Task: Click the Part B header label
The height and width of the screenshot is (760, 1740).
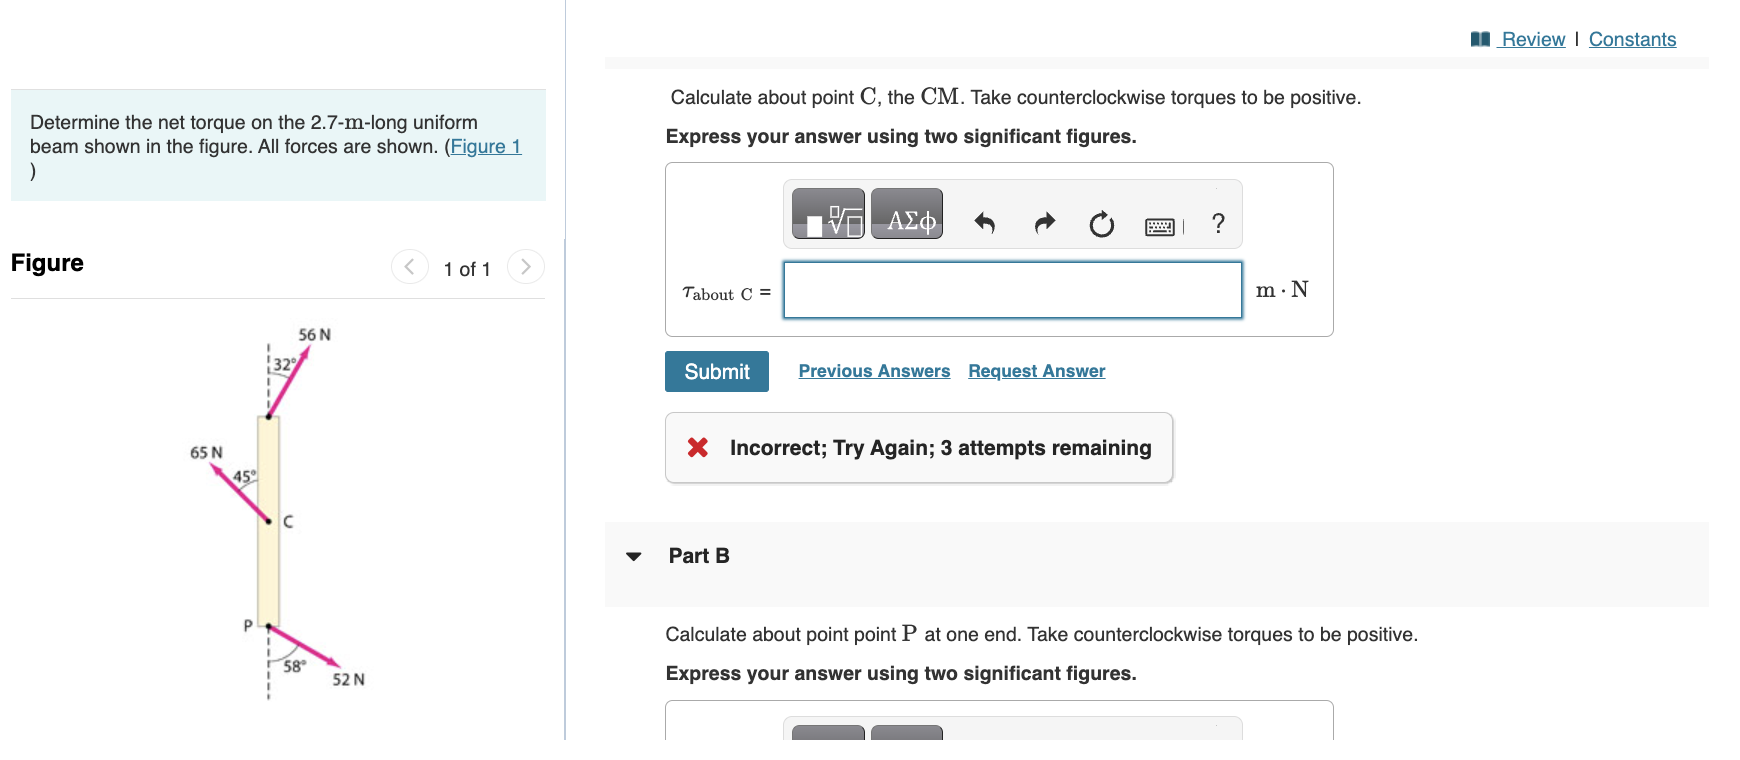Action: tap(699, 556)
